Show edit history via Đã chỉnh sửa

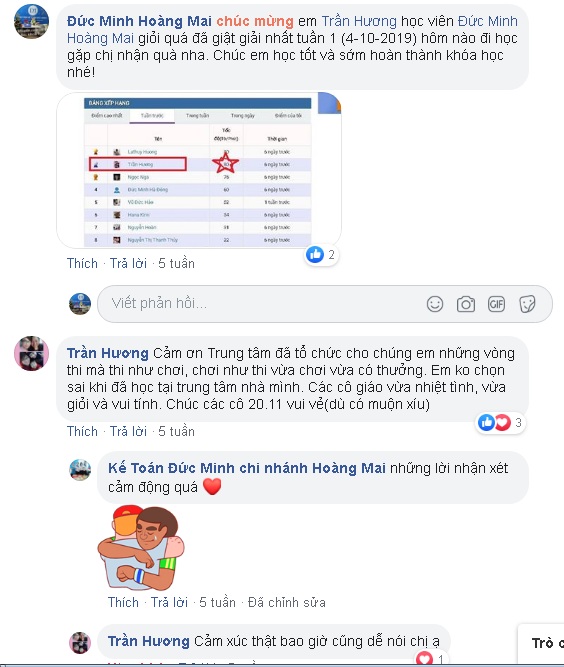coord(287,602)
